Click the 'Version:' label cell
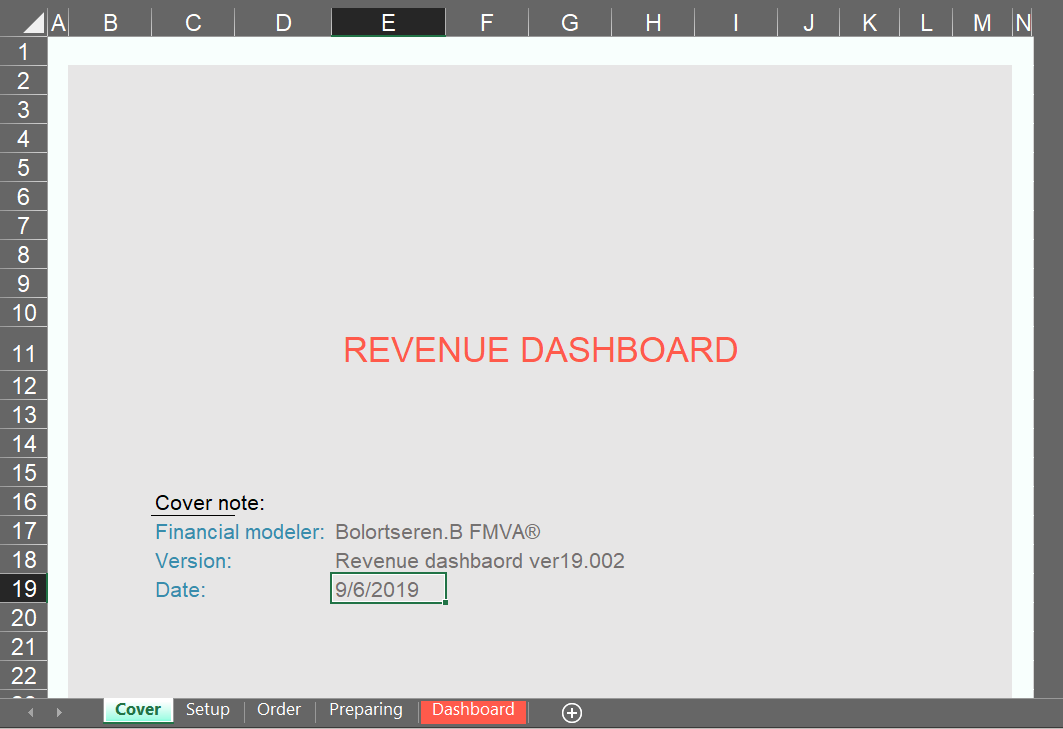Viewport: 1063px width, 729px height. pyautogui.click(x=193, y=561)
